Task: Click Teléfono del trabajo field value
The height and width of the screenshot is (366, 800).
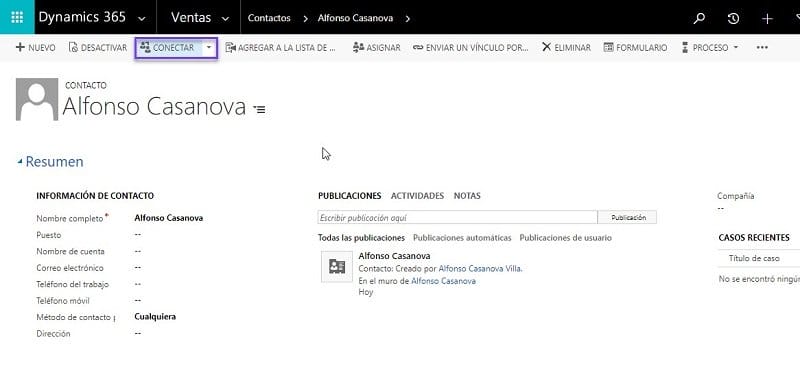Action: point(138,283)
